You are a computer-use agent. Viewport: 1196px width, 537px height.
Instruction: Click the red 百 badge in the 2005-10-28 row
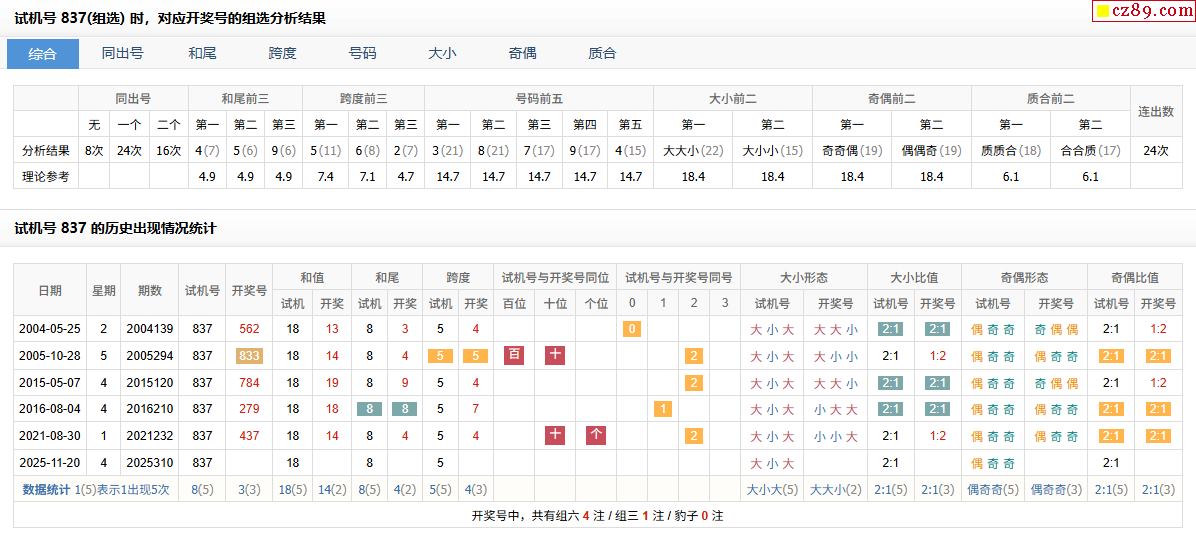pyautogui.click(x=514, y=355)
